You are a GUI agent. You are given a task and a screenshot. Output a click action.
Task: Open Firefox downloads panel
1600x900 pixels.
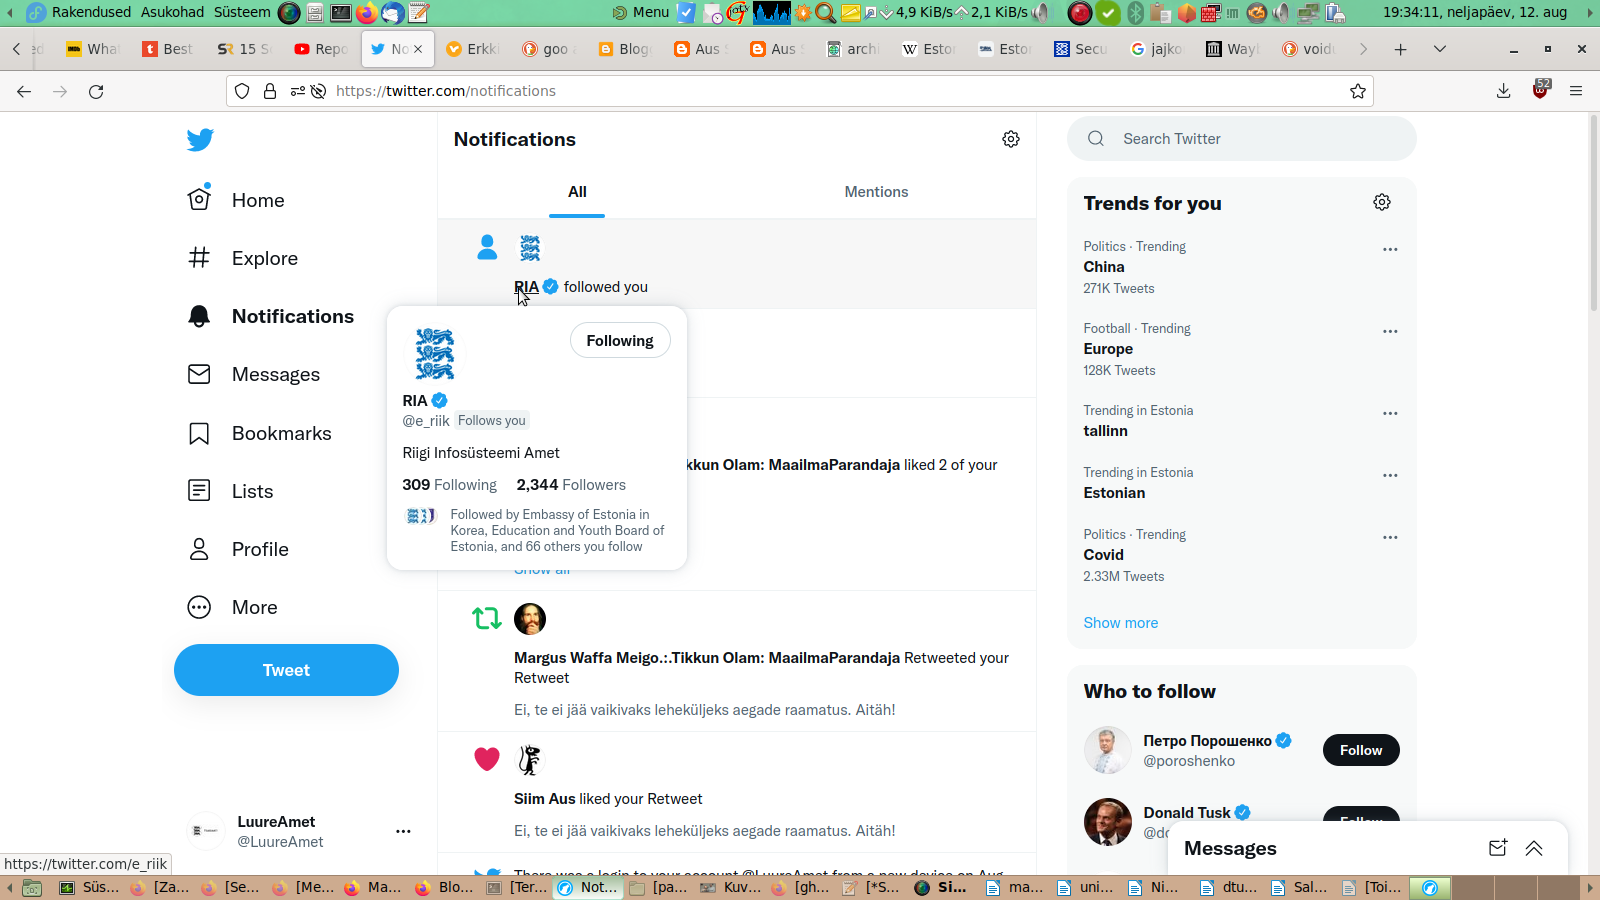pos(1503,91)
